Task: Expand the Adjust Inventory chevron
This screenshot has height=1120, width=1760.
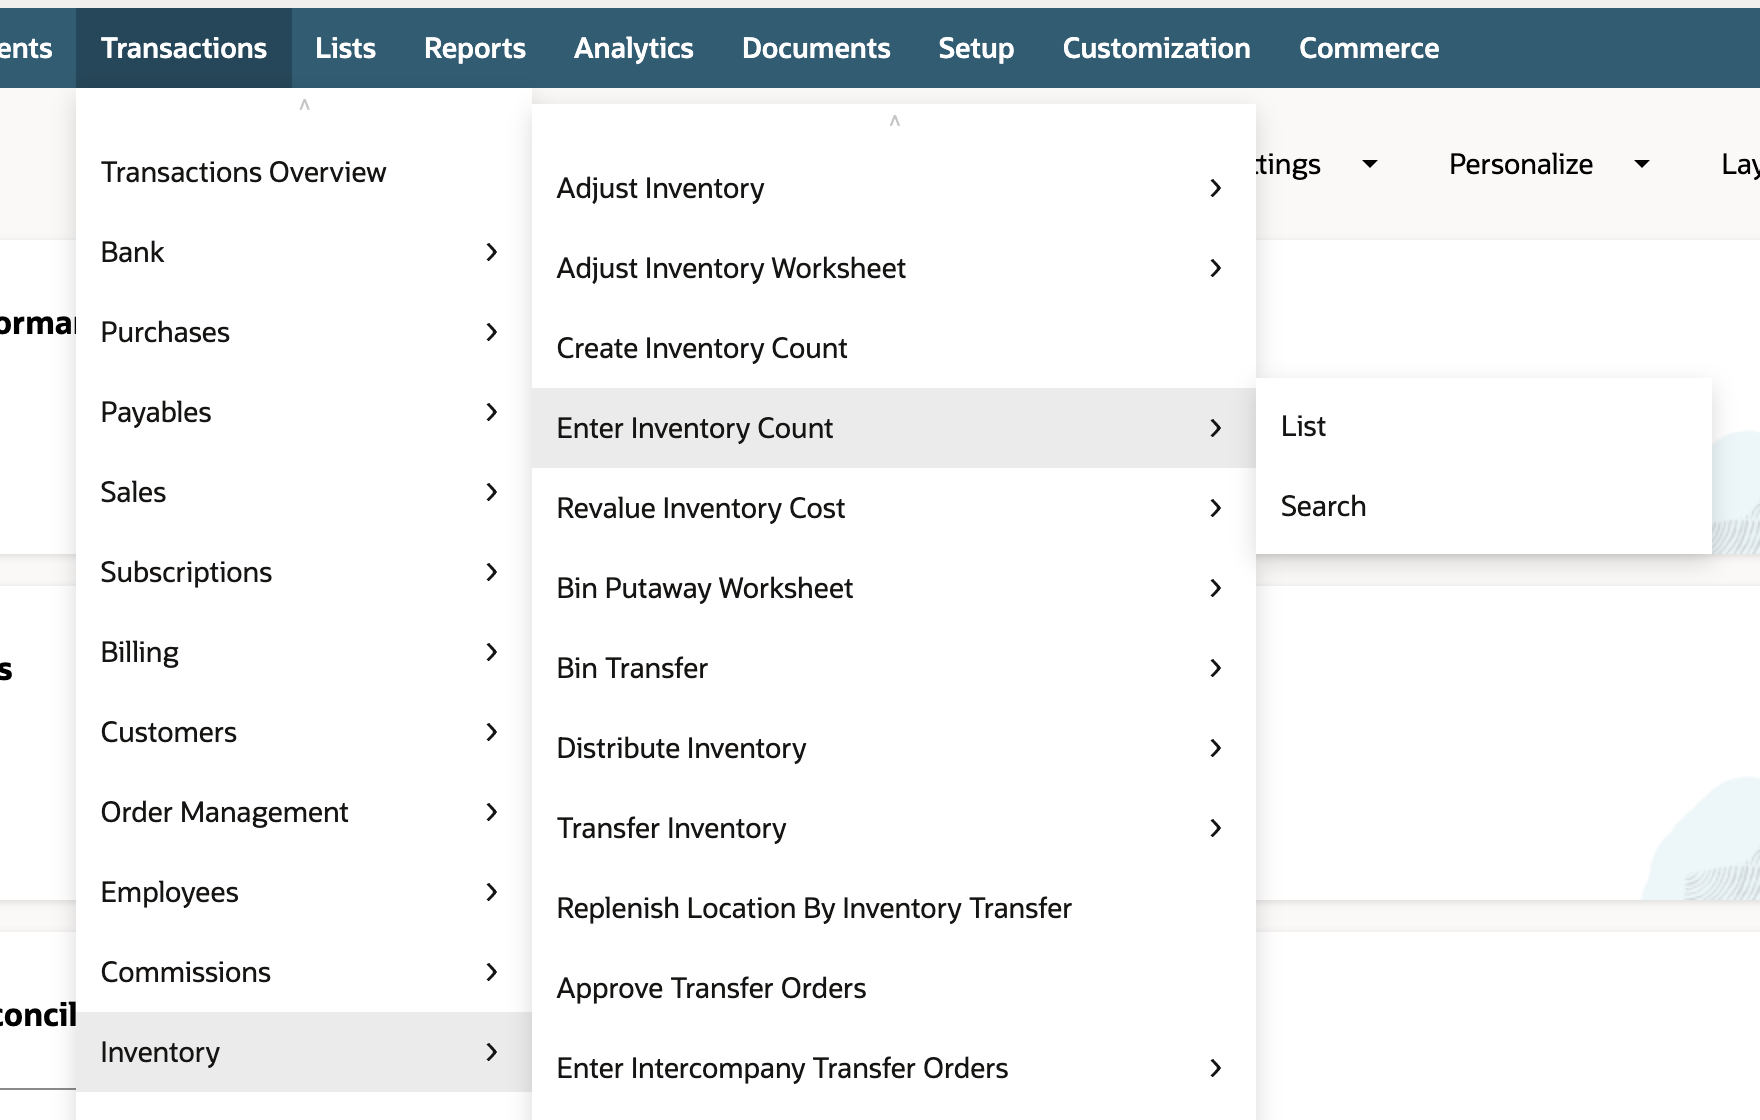Action: tap(1215, 188)
